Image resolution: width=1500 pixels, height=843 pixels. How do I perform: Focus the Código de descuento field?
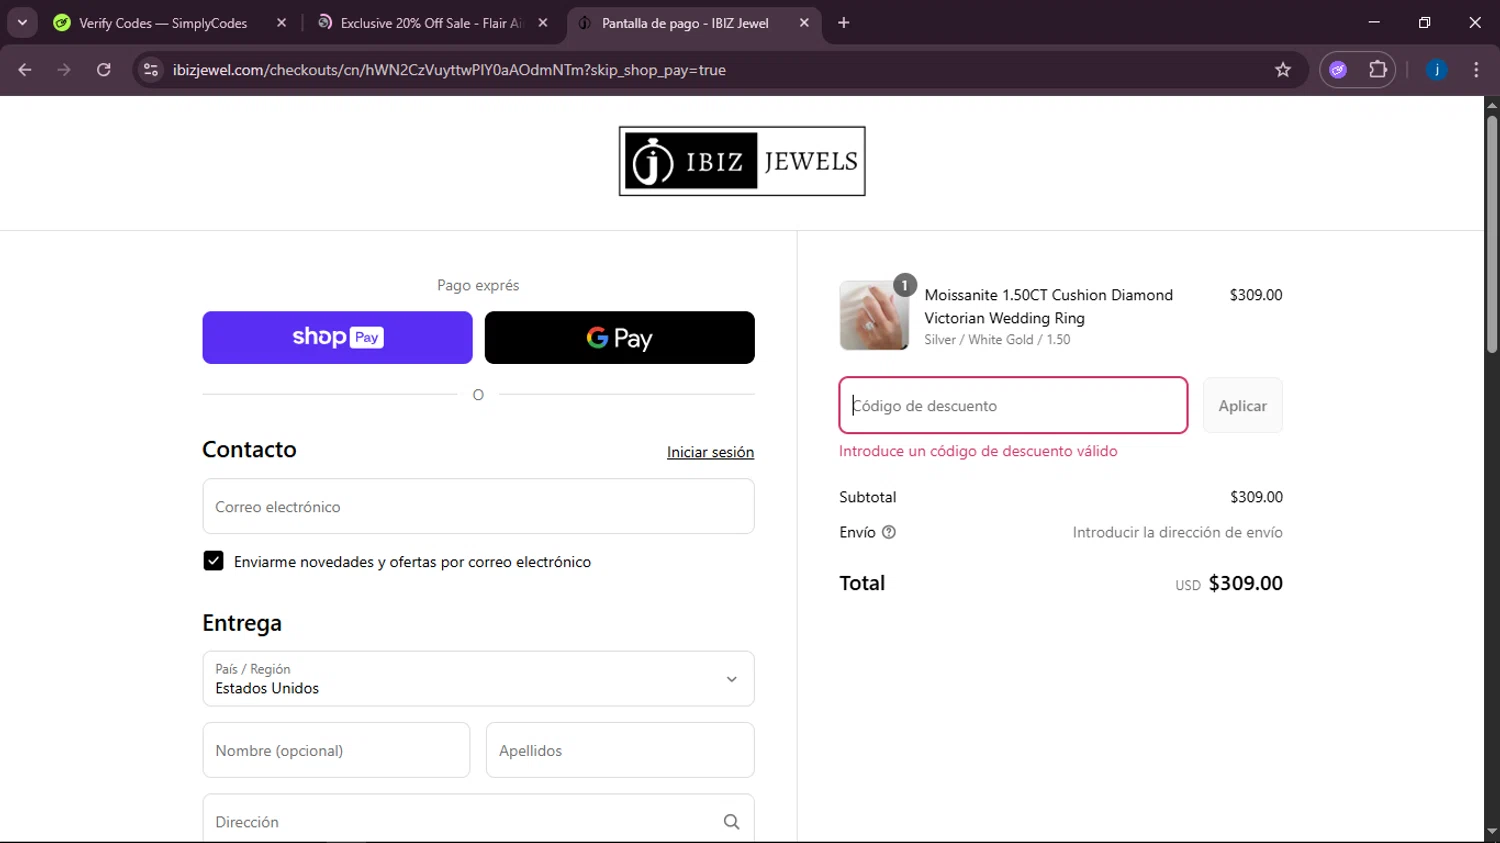click(x=1013, y=405)
